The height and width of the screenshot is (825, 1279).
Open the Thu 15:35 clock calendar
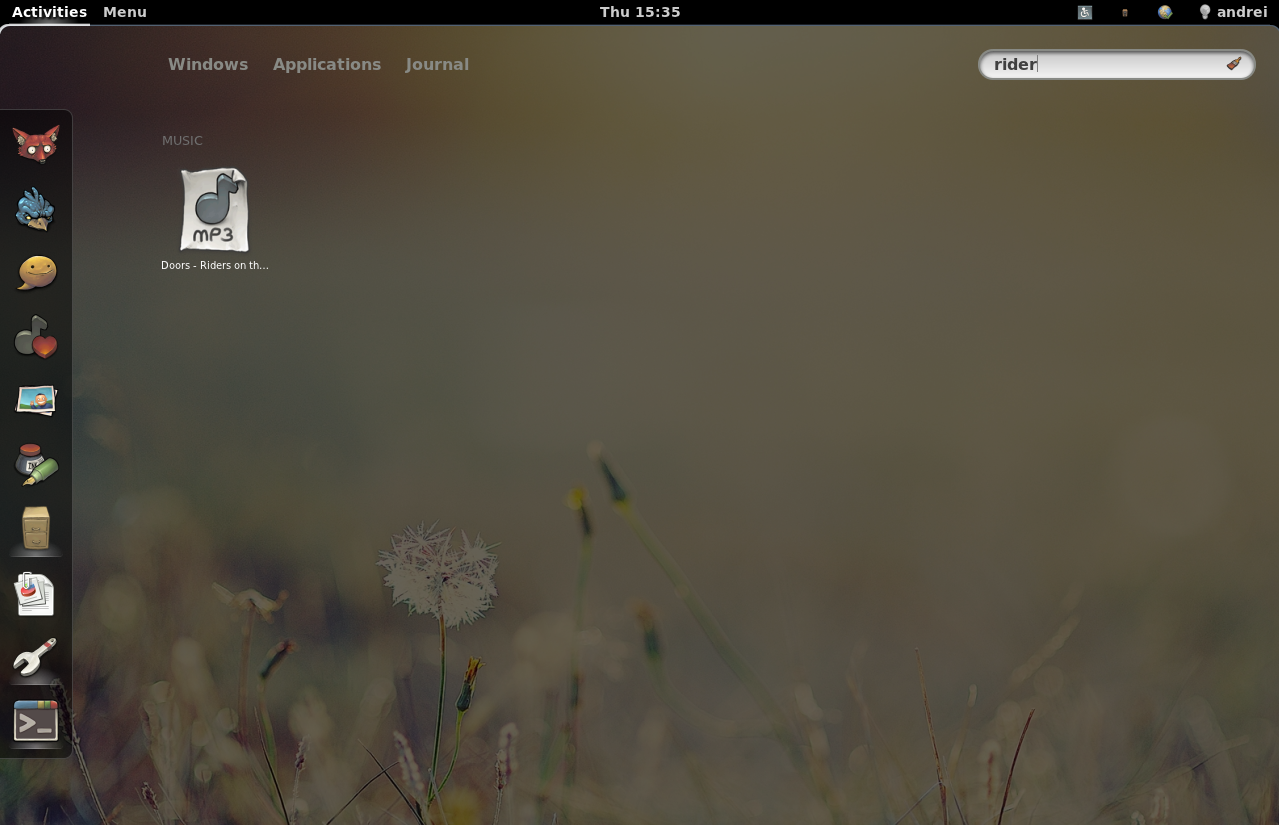click(640, 12)
